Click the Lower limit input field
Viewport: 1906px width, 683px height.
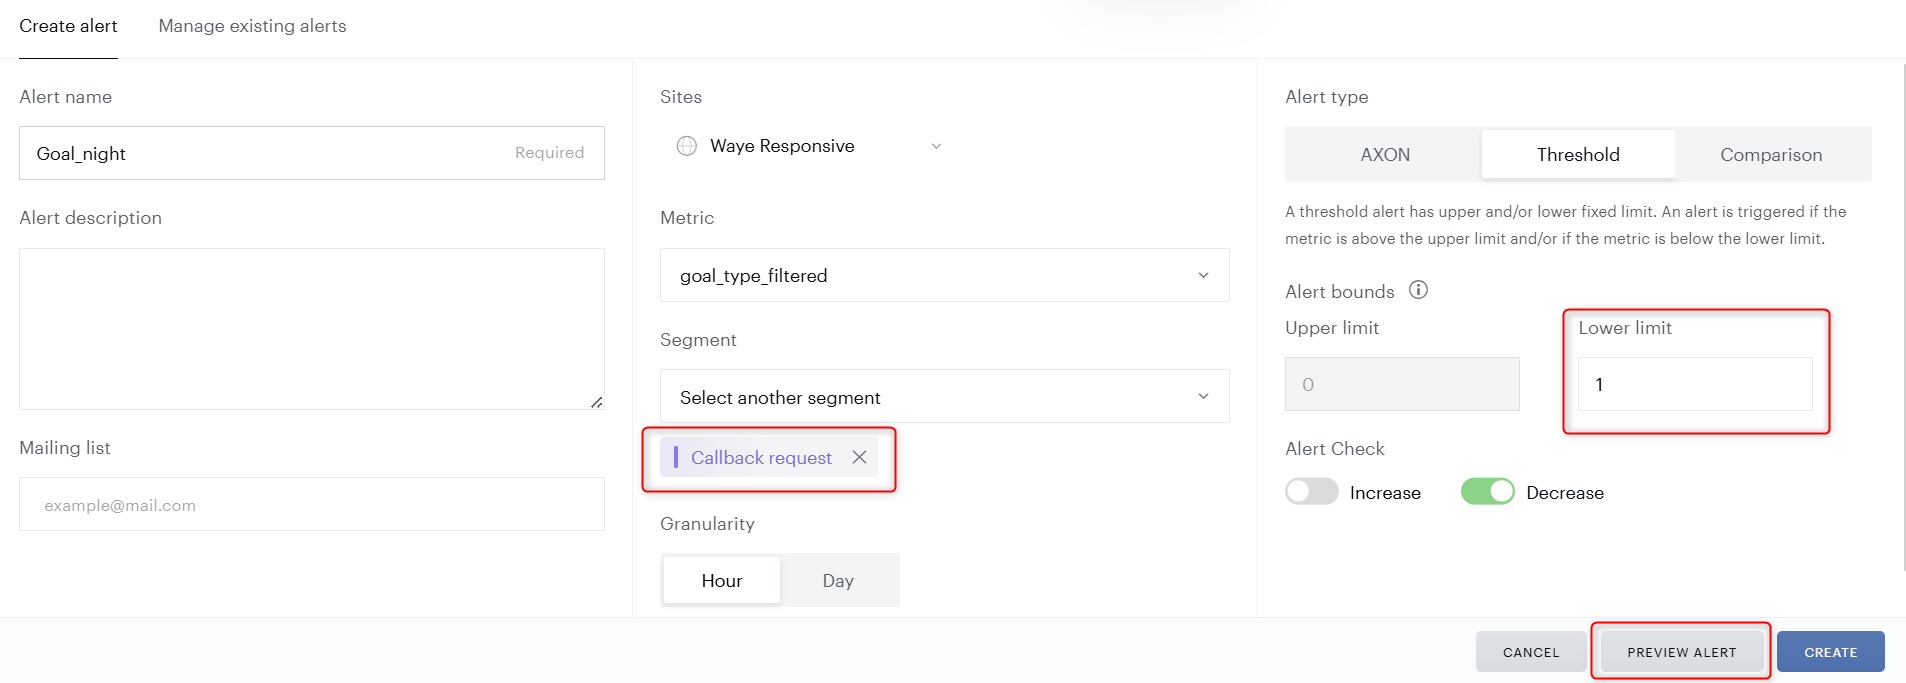tap(1694, 384)
